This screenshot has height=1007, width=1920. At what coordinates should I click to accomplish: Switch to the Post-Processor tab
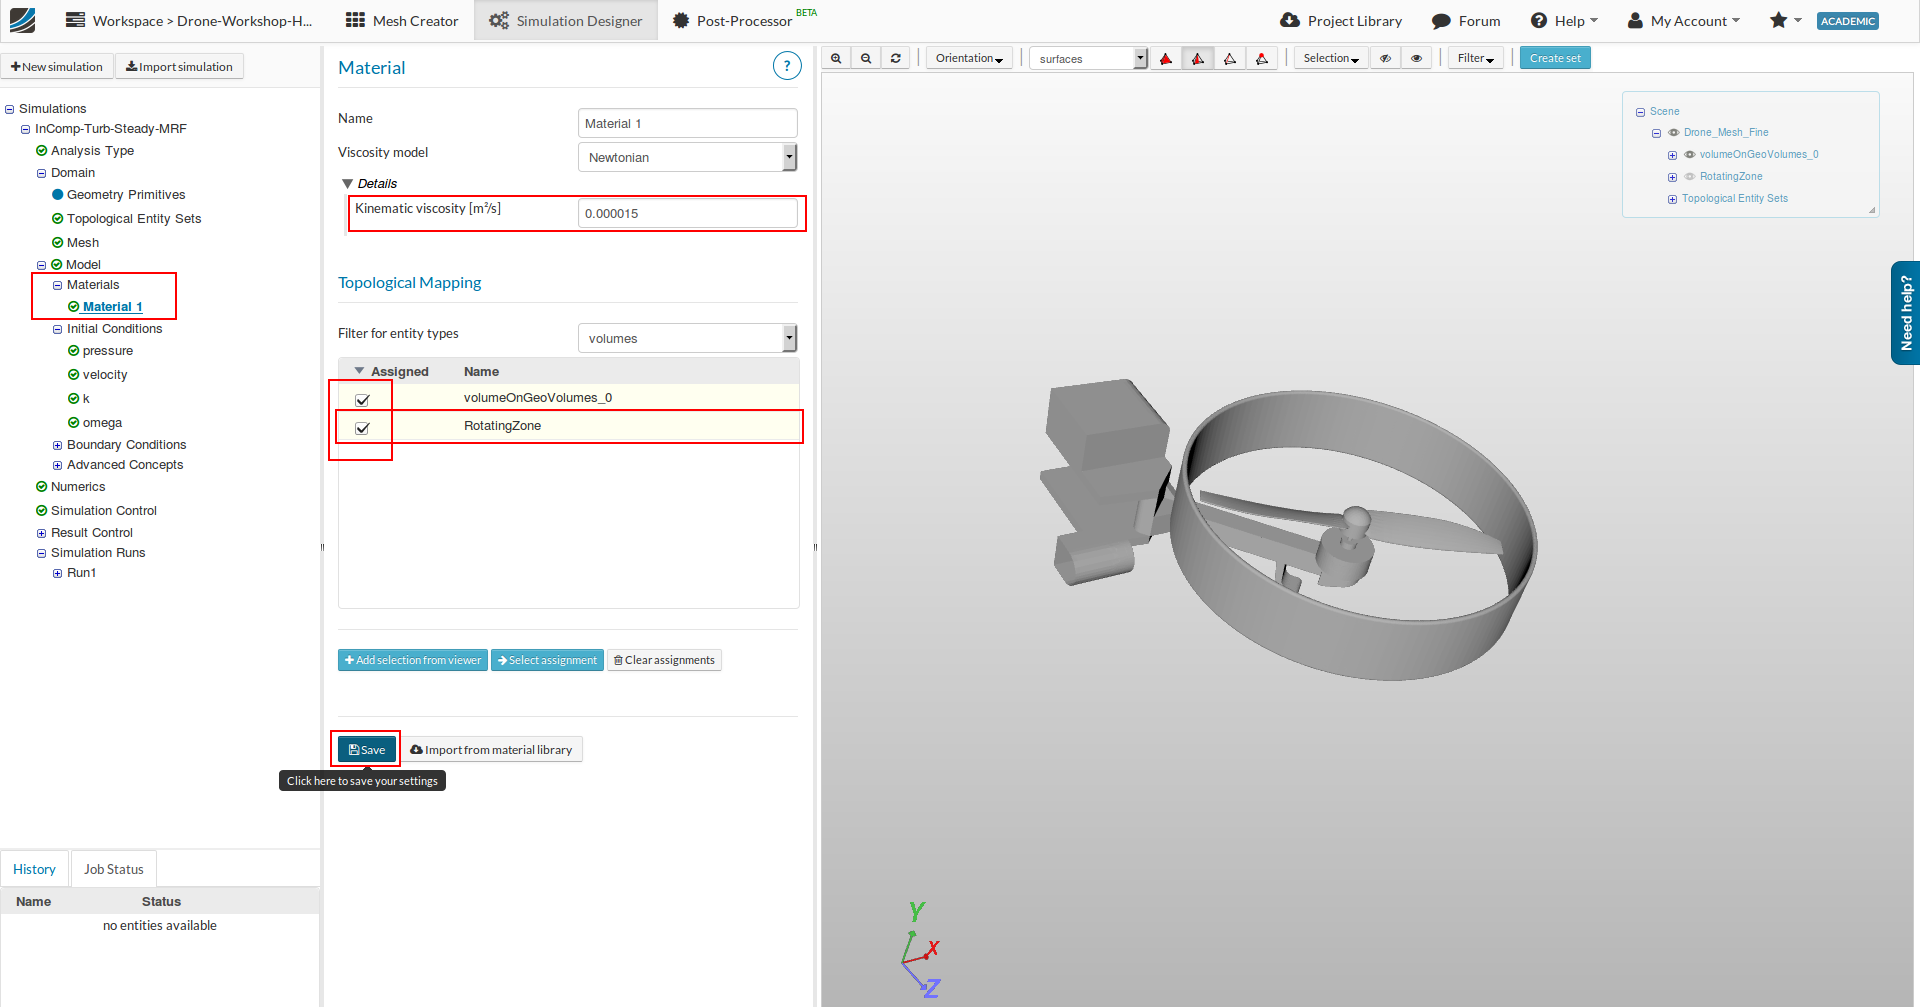(744, 21)
